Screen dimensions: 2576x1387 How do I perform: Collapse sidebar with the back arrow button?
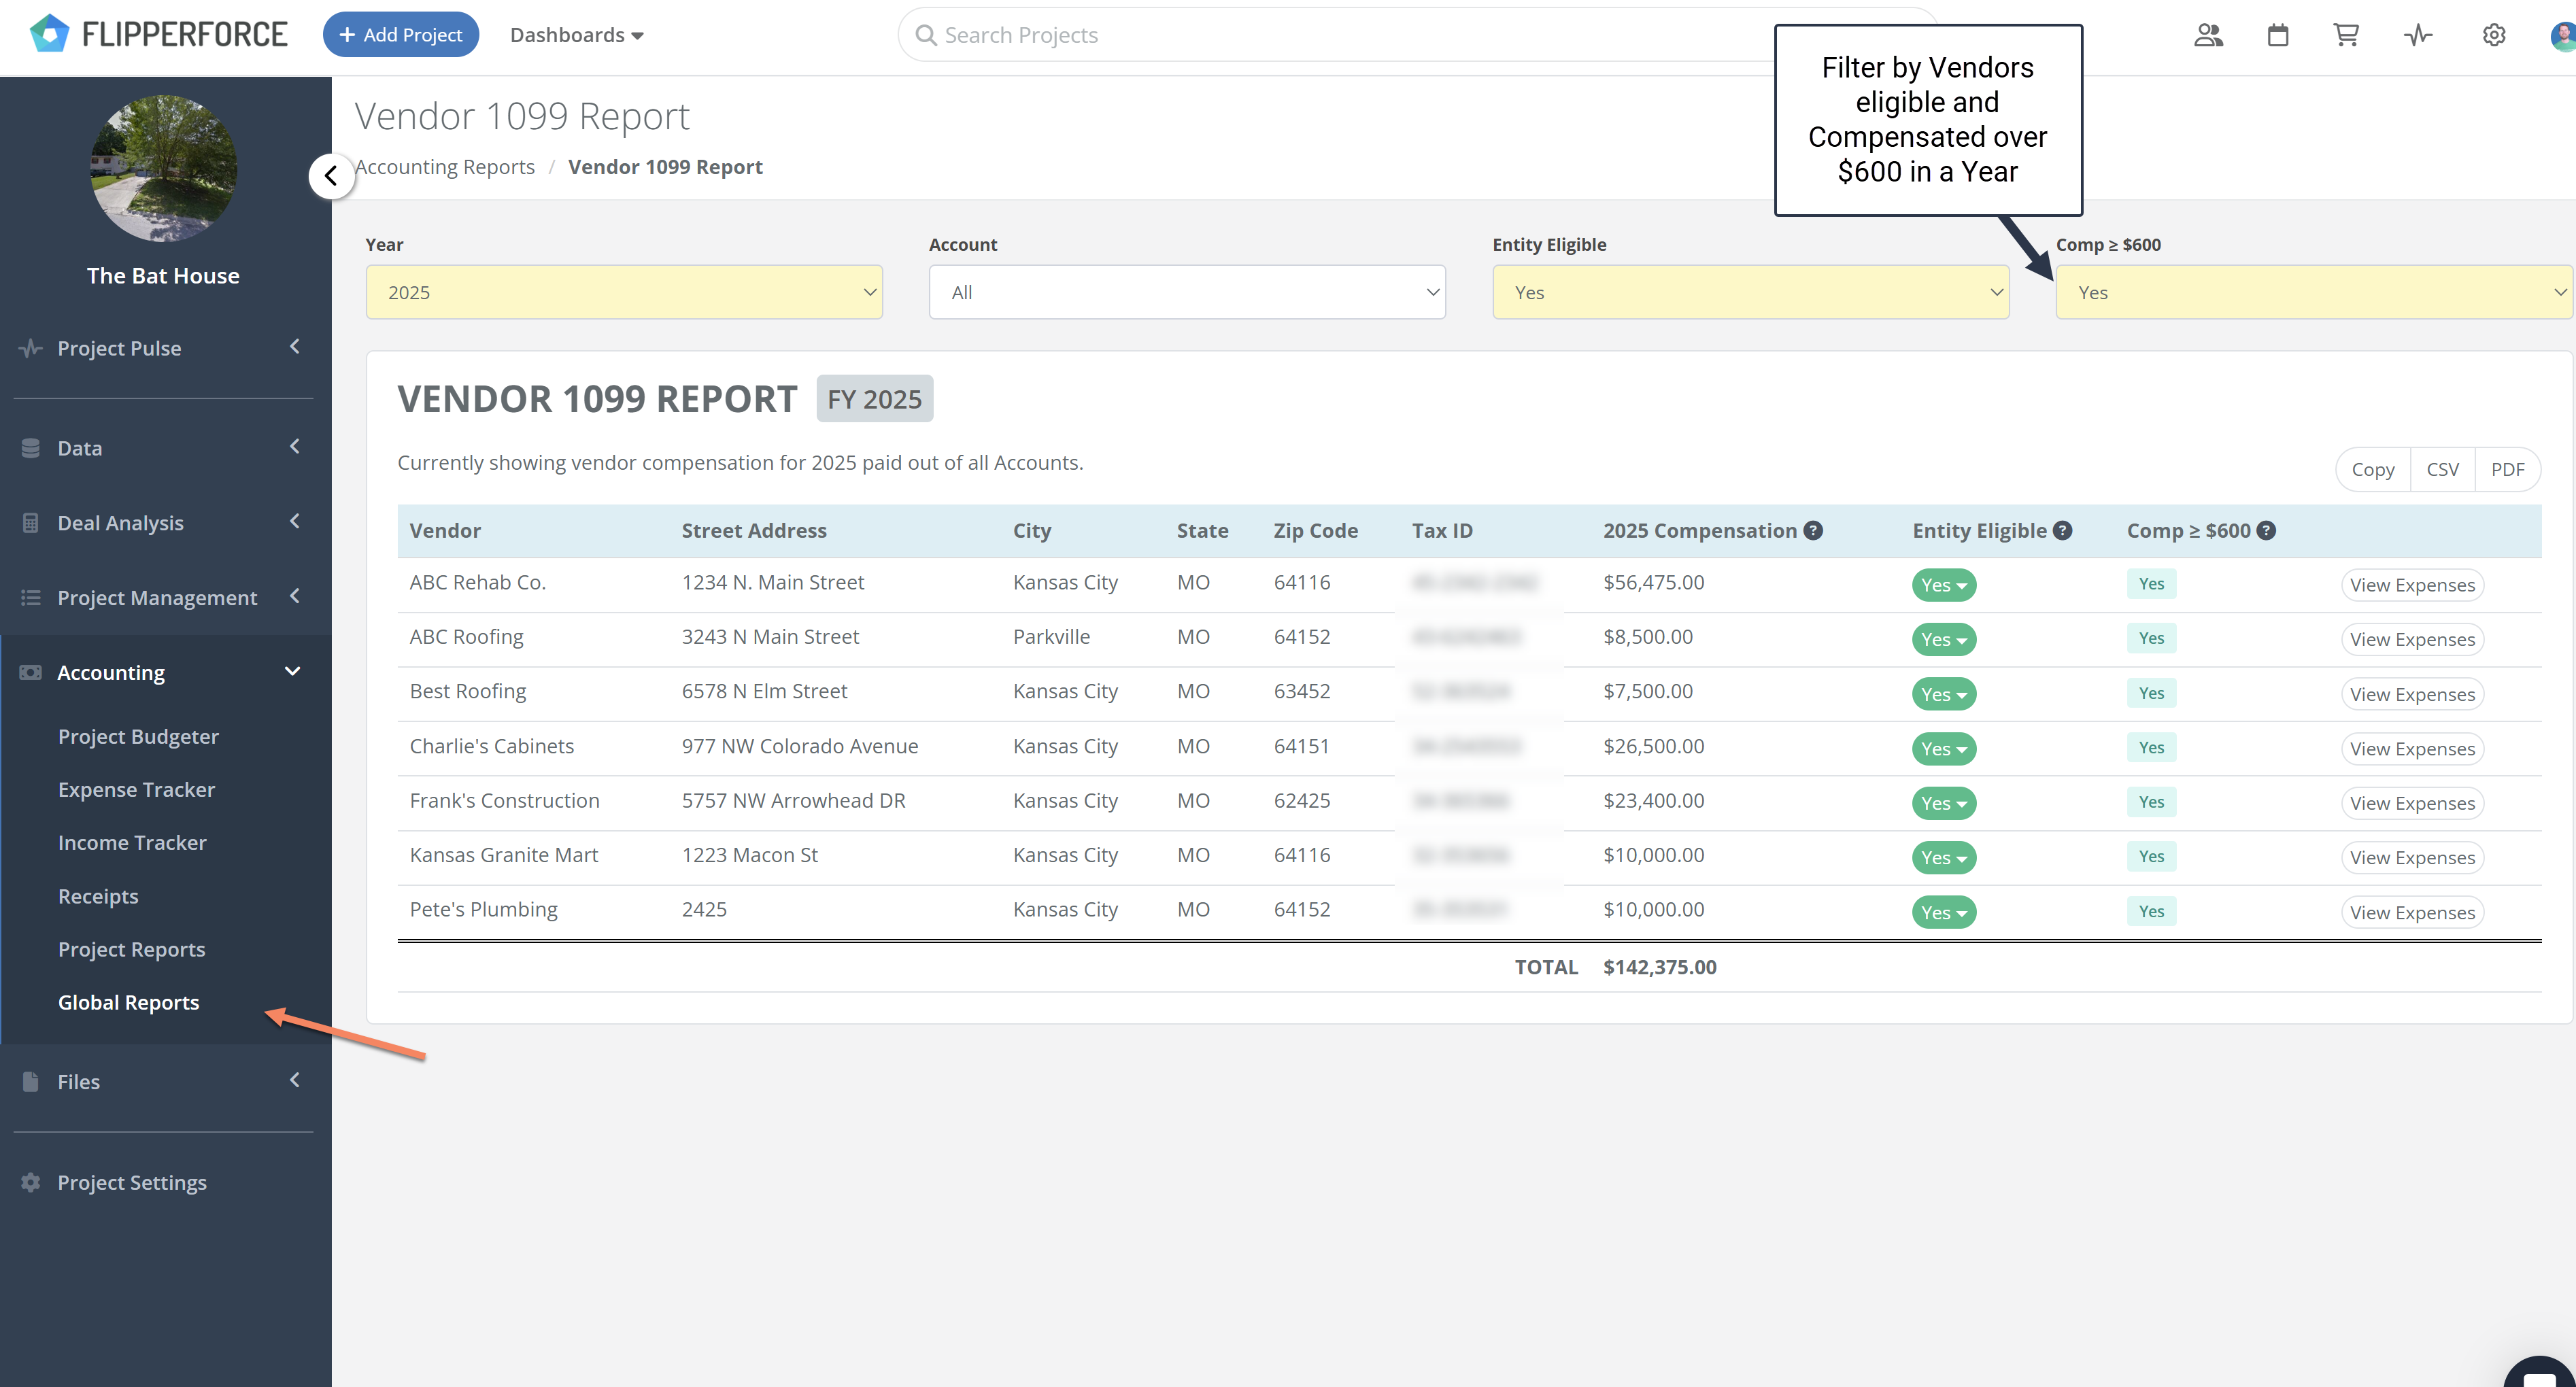(331, 176)
